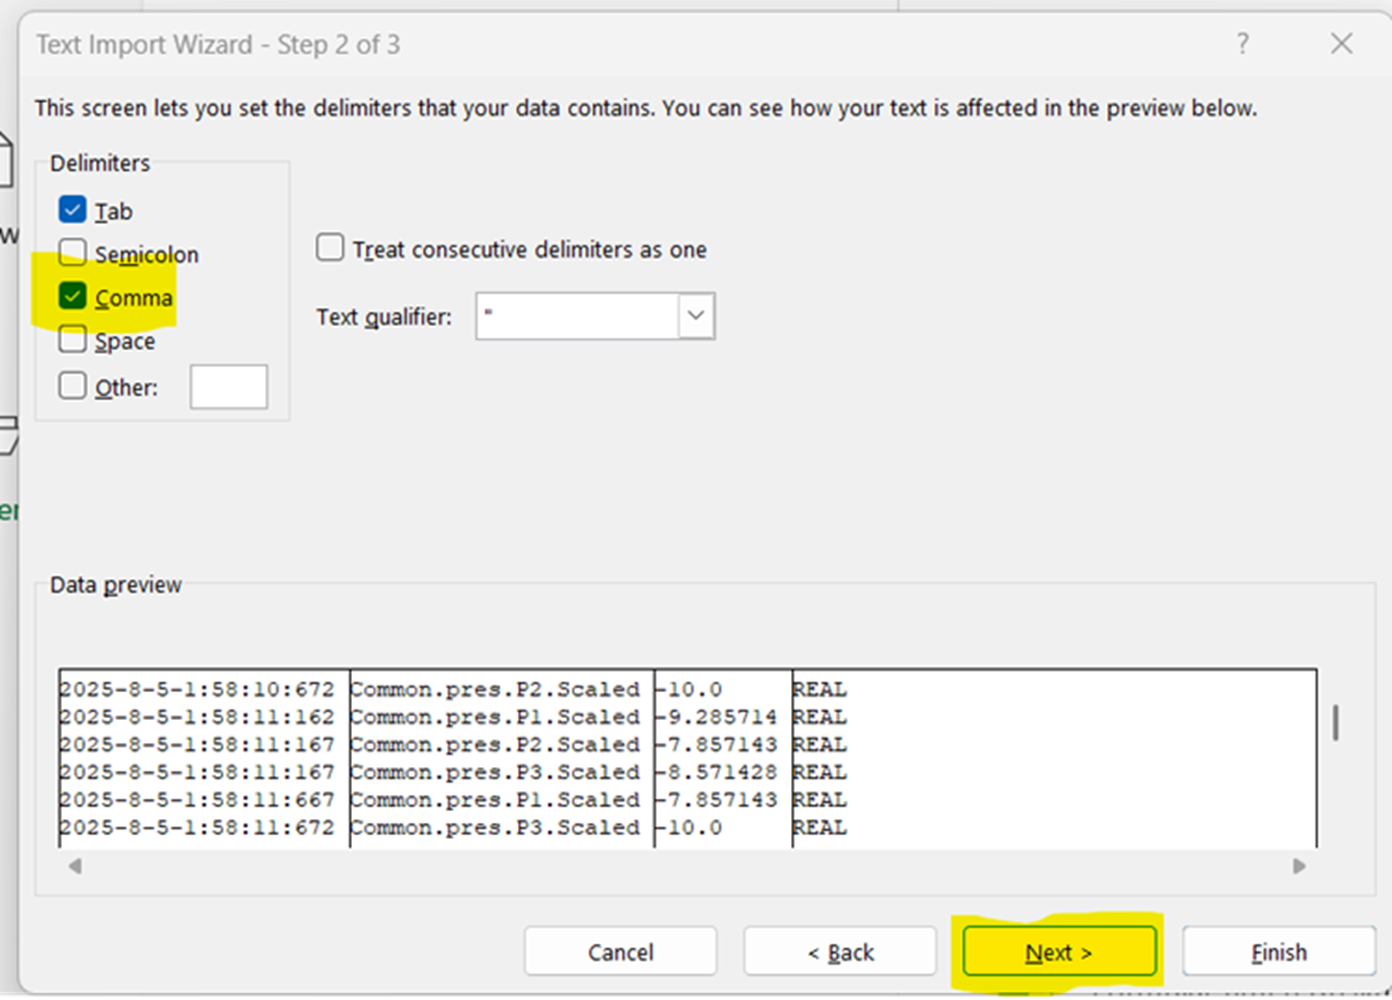Click the Cancel button
Viewport: 1392px width, 1000px height.
tap(620, 951)
